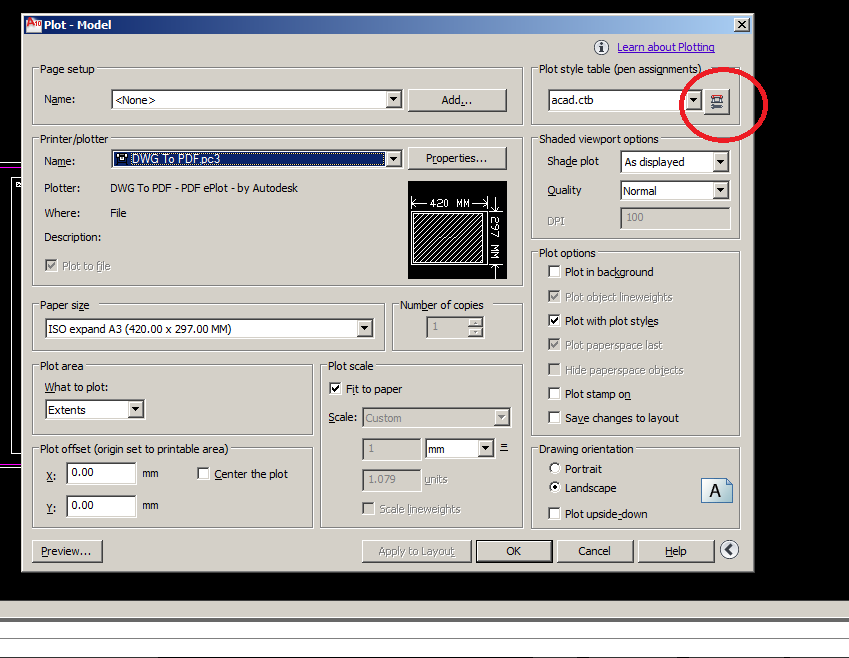Image resolution: width=849 pixels, height=658 pixels.
Task: Expand the Shade plot As displayed dropdown
Action: pos(720,162)
